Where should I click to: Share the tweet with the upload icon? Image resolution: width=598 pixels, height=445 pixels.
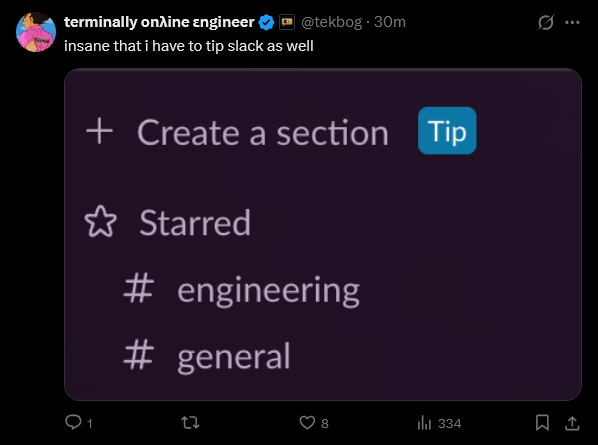point(572,423)
